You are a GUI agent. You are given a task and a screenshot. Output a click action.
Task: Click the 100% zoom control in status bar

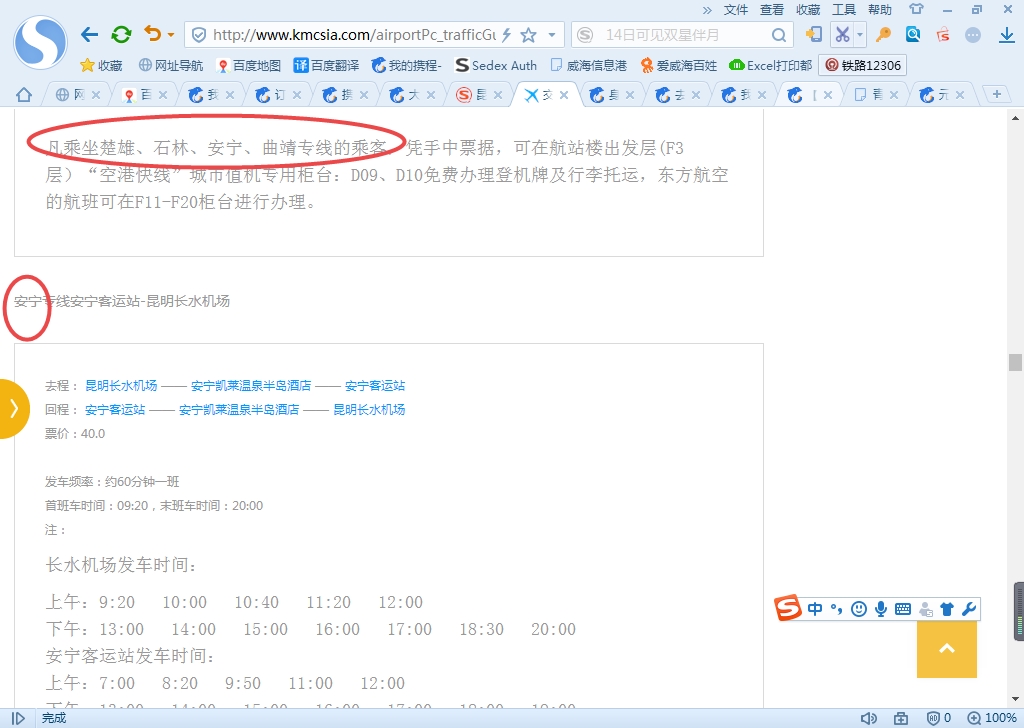[x=992, y=718]
